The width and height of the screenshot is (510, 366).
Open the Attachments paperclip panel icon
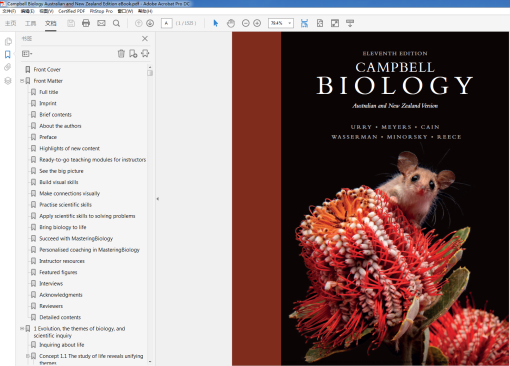coord(8,67)
